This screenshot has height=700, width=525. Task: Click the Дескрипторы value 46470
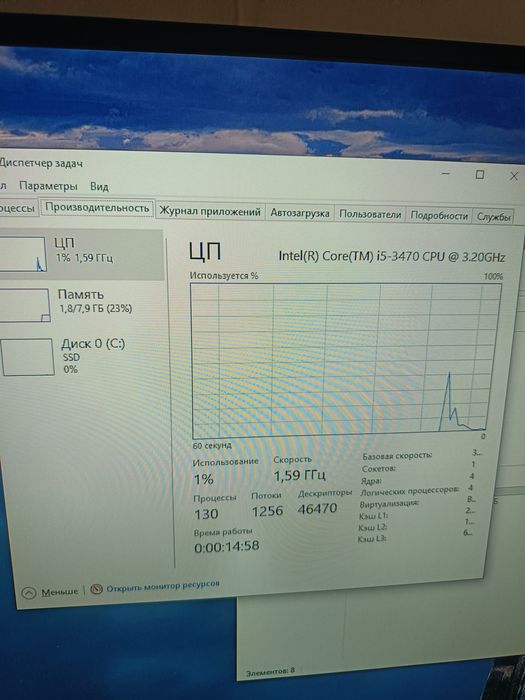pyautogui.click(x=317, y=508)
